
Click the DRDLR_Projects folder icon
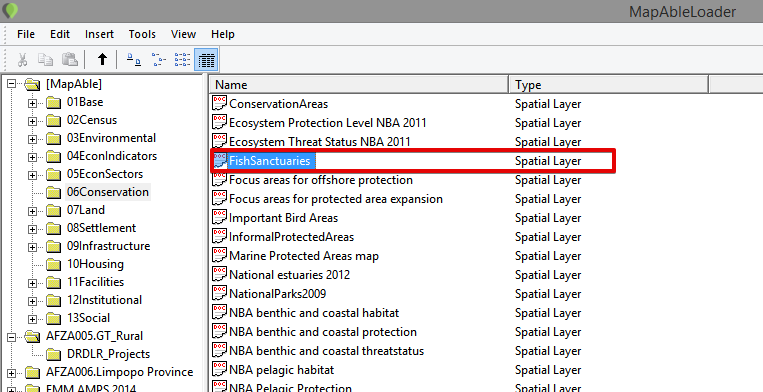[x=54, y=355]
